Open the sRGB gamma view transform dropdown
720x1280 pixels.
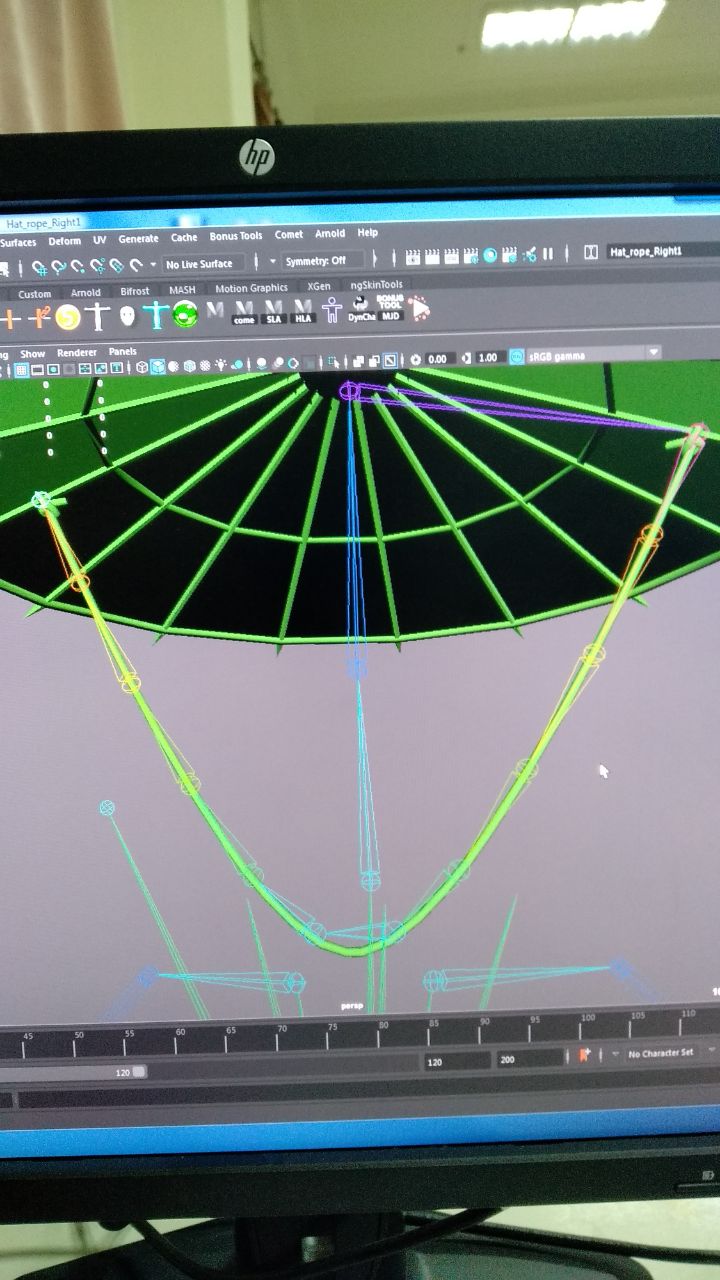click(594, 355)
